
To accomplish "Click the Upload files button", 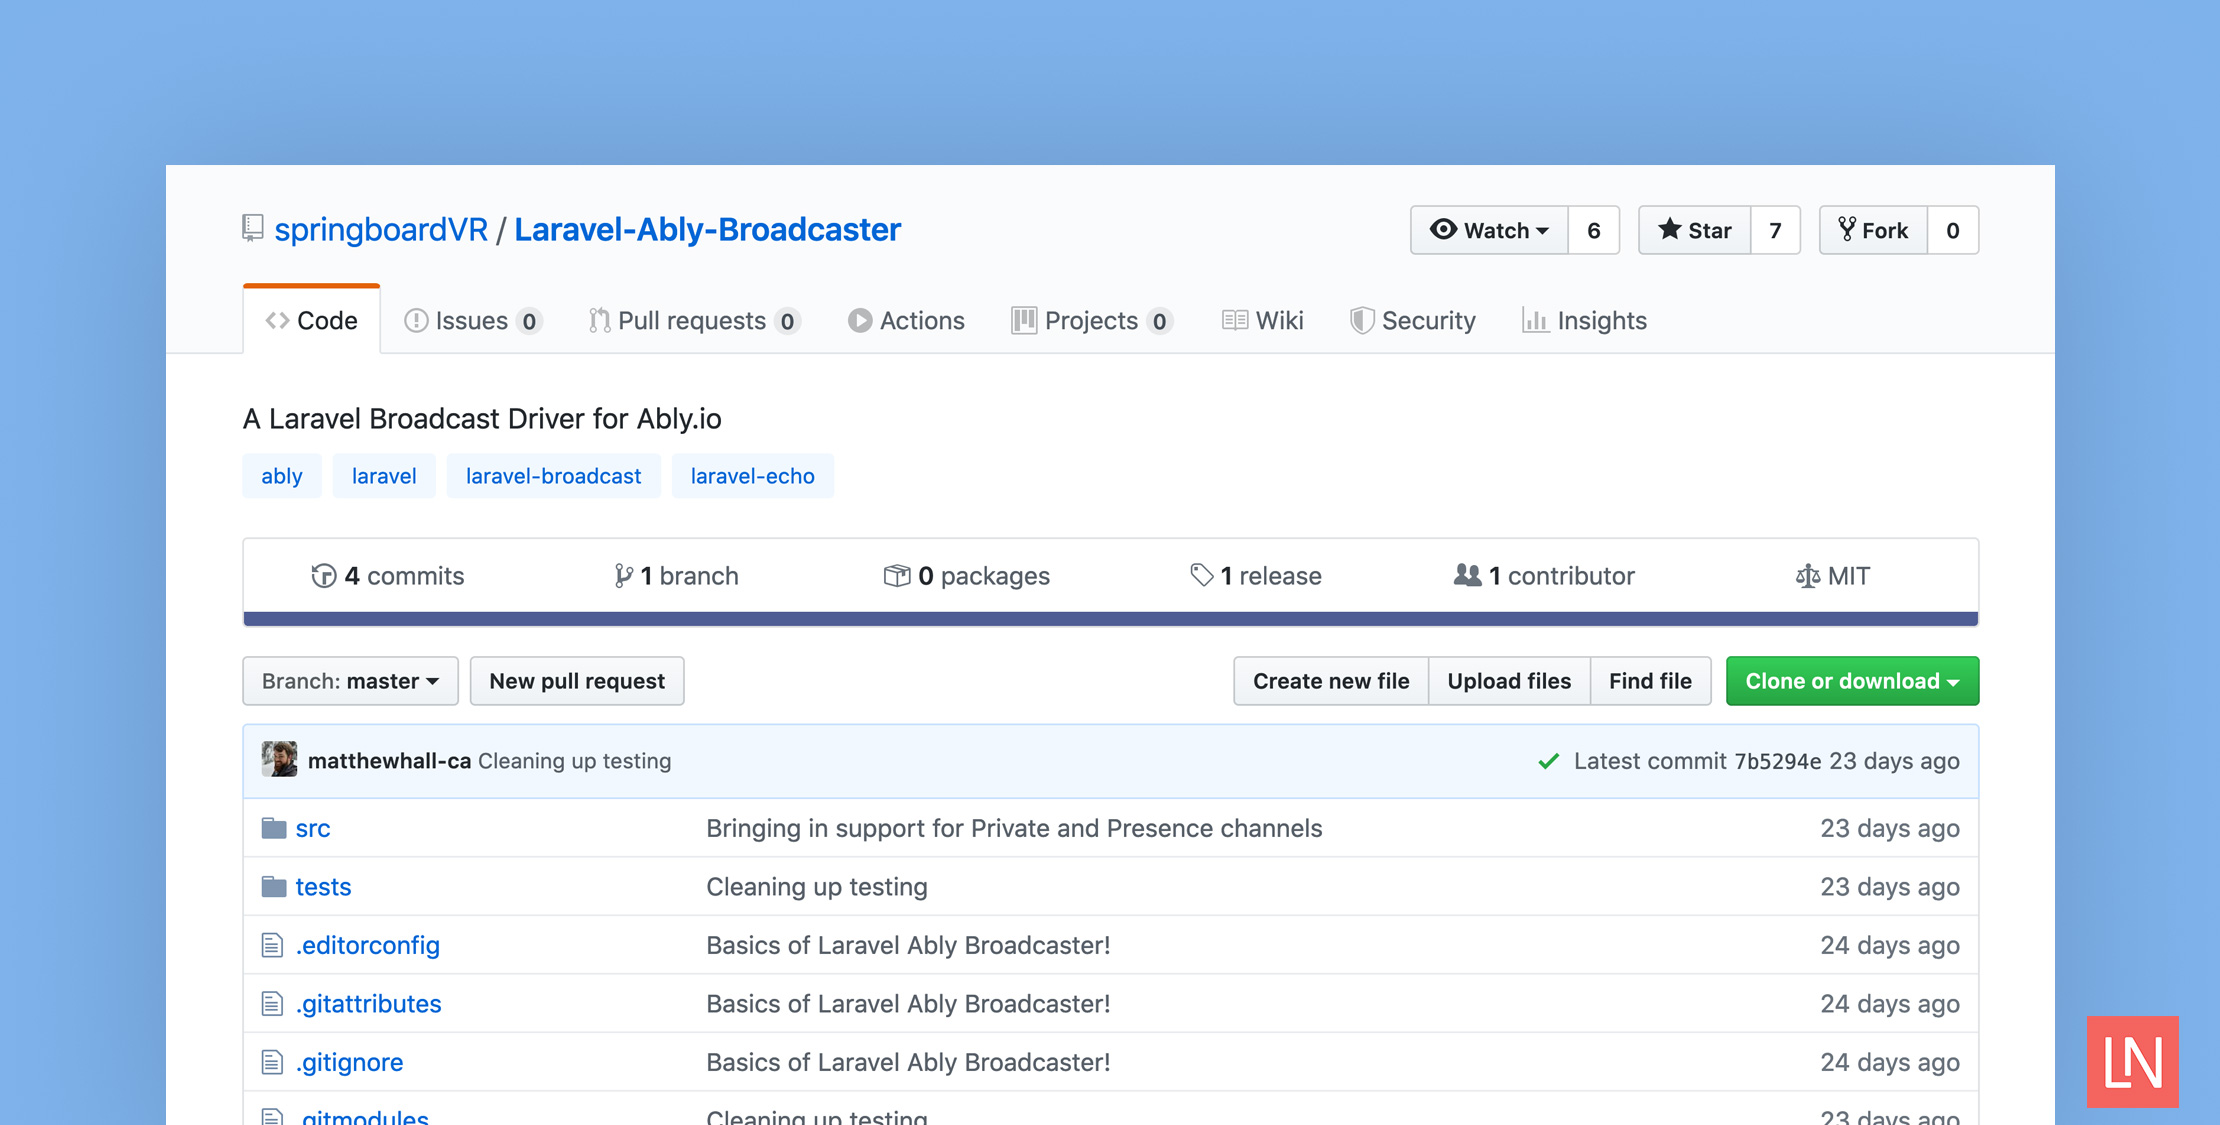I will [1509, 681].
